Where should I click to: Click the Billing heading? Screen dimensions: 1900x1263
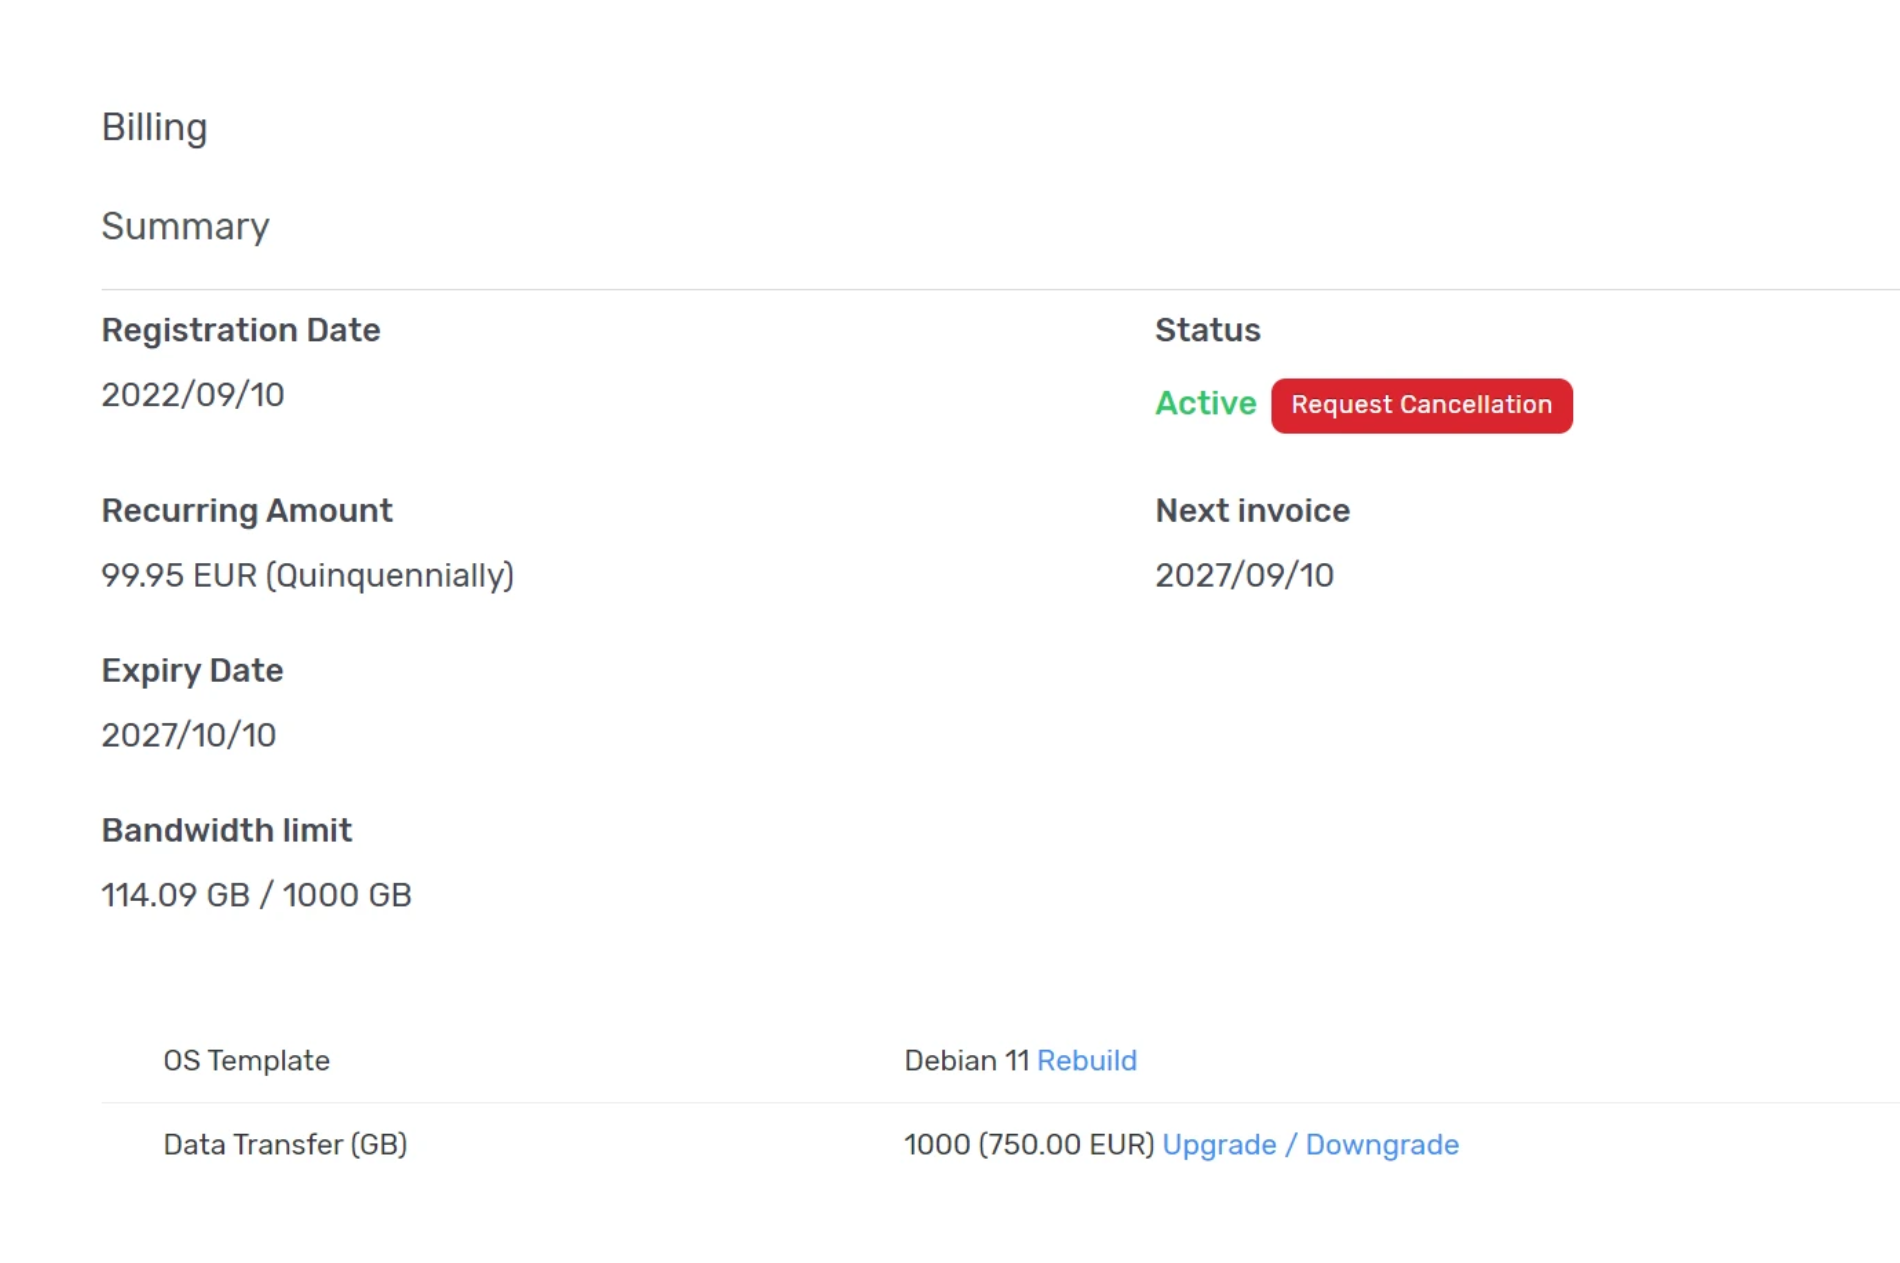pyautogui.click(x=154, y=127)
